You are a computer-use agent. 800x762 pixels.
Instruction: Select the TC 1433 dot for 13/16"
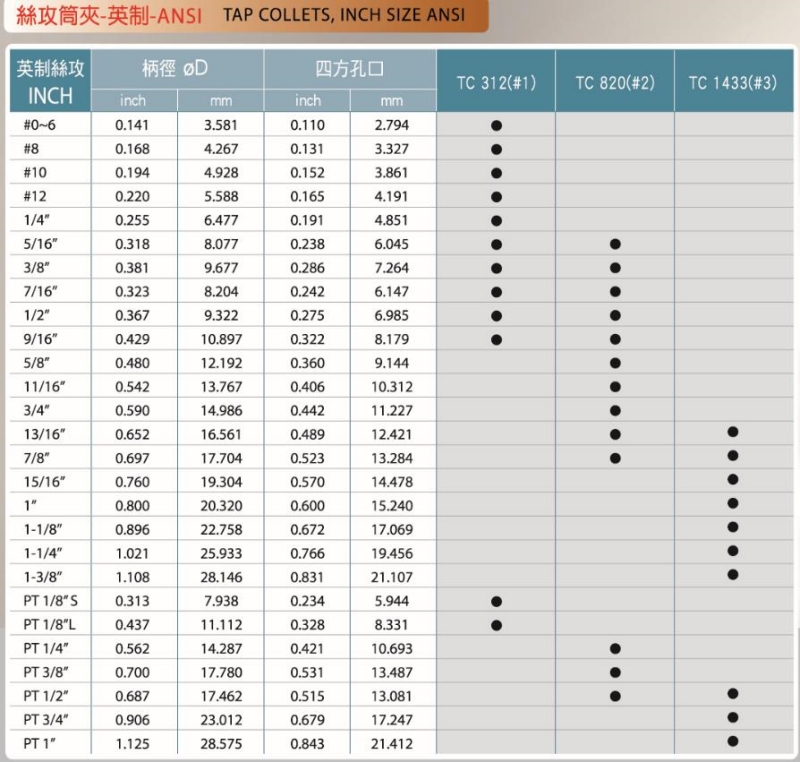733,431
